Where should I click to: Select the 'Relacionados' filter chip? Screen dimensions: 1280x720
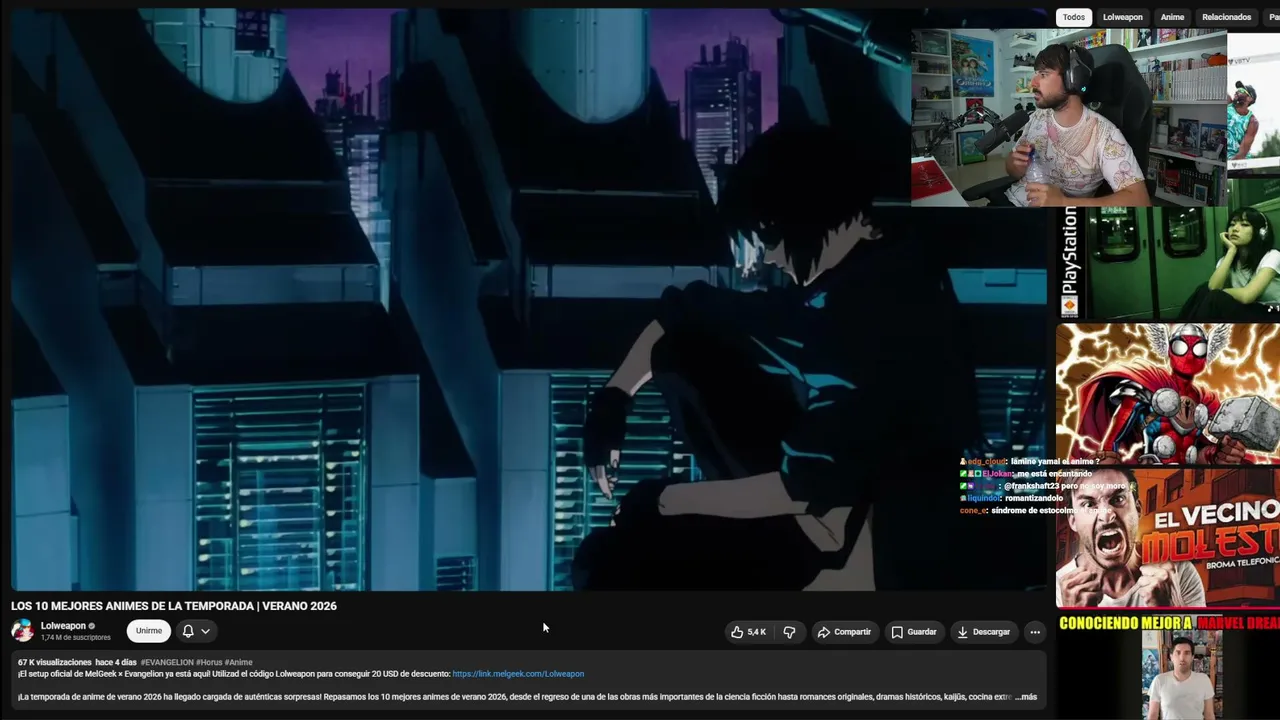click(1226, 17)
